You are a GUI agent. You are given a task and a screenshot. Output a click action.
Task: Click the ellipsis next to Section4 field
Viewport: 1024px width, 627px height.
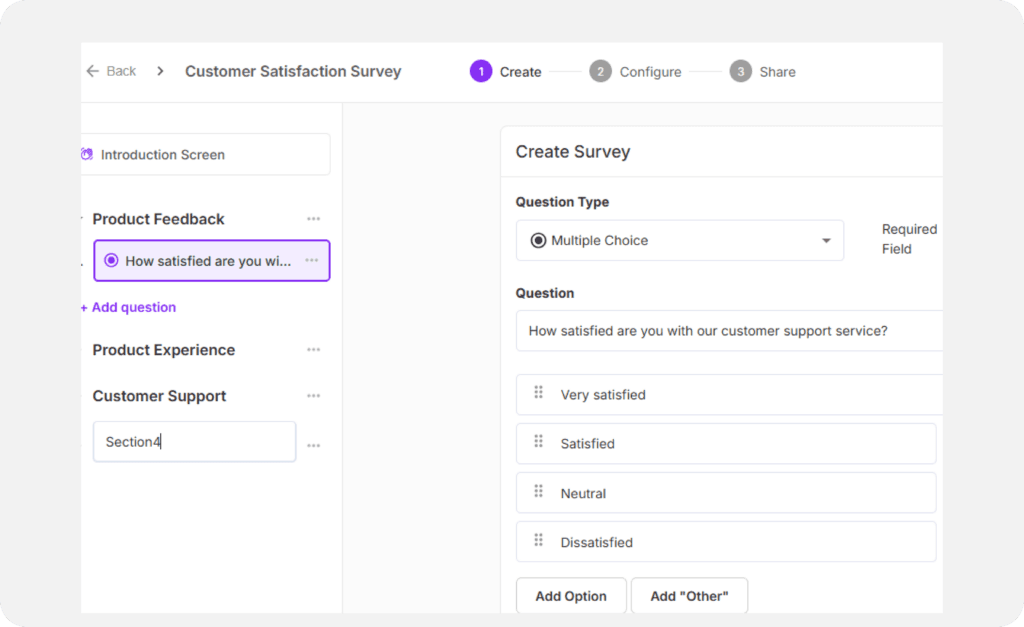[x=313, y=445]
